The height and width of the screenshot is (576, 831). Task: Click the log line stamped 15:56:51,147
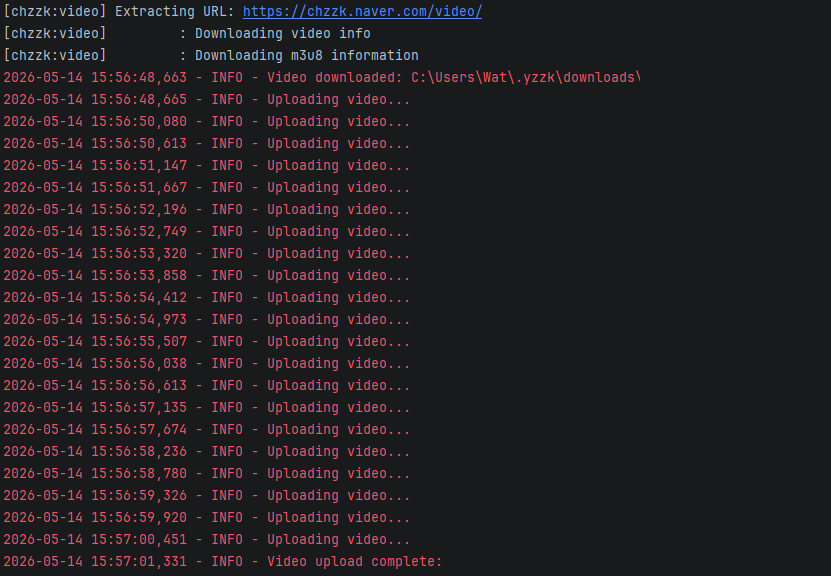(x=207, y=165)
